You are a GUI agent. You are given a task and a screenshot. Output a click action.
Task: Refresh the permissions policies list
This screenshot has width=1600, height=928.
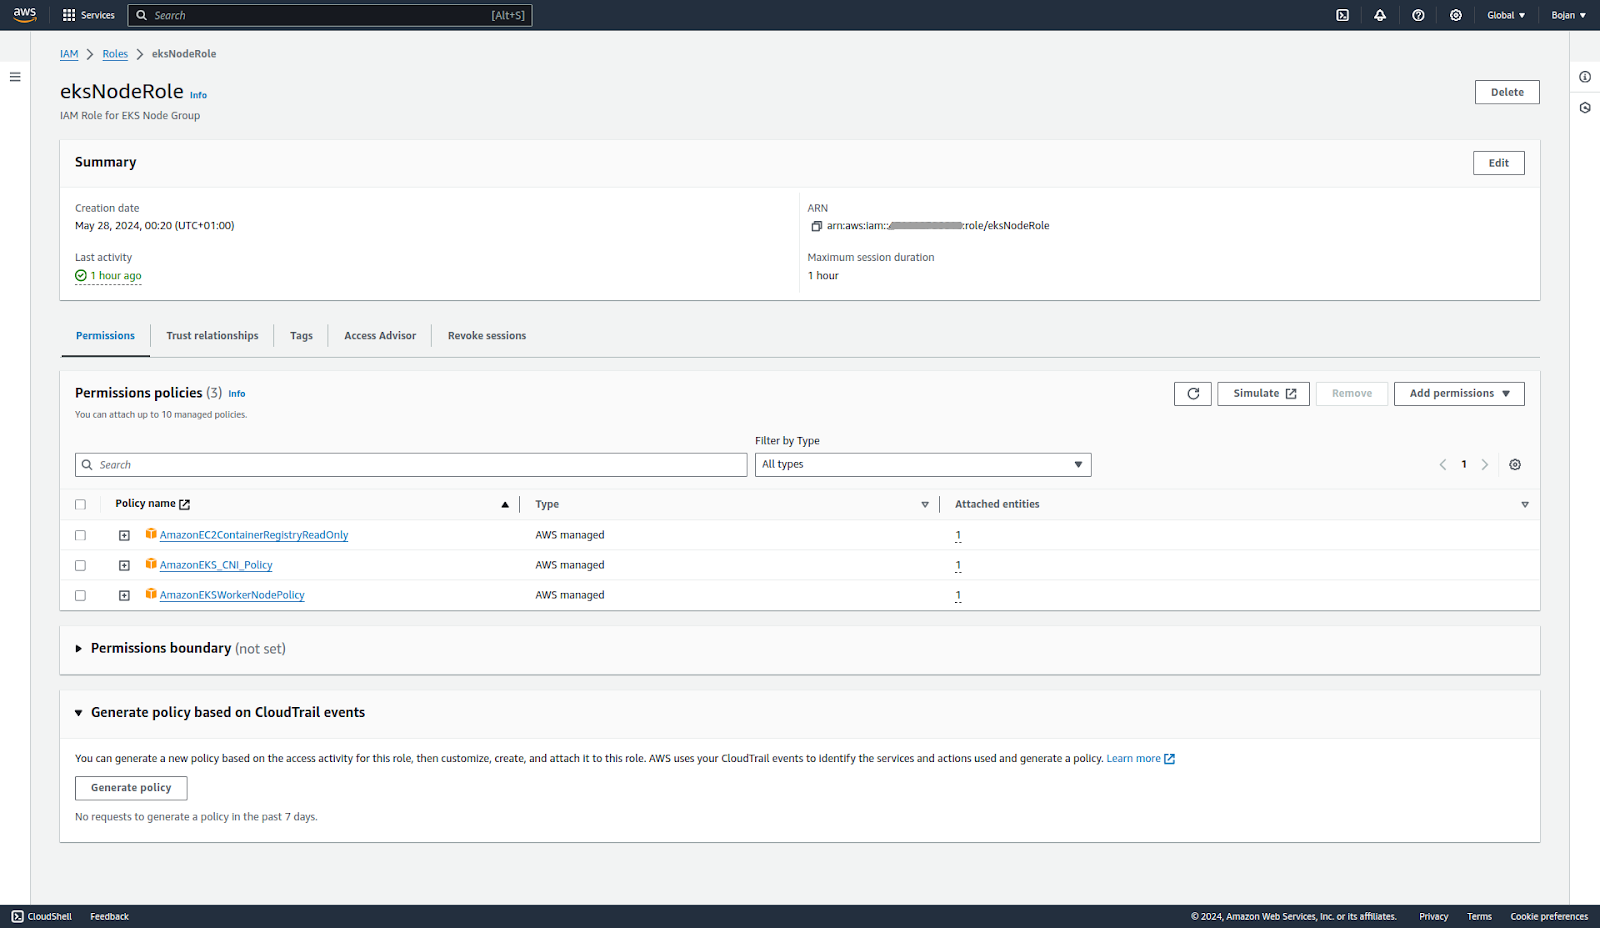point(1193,394)
